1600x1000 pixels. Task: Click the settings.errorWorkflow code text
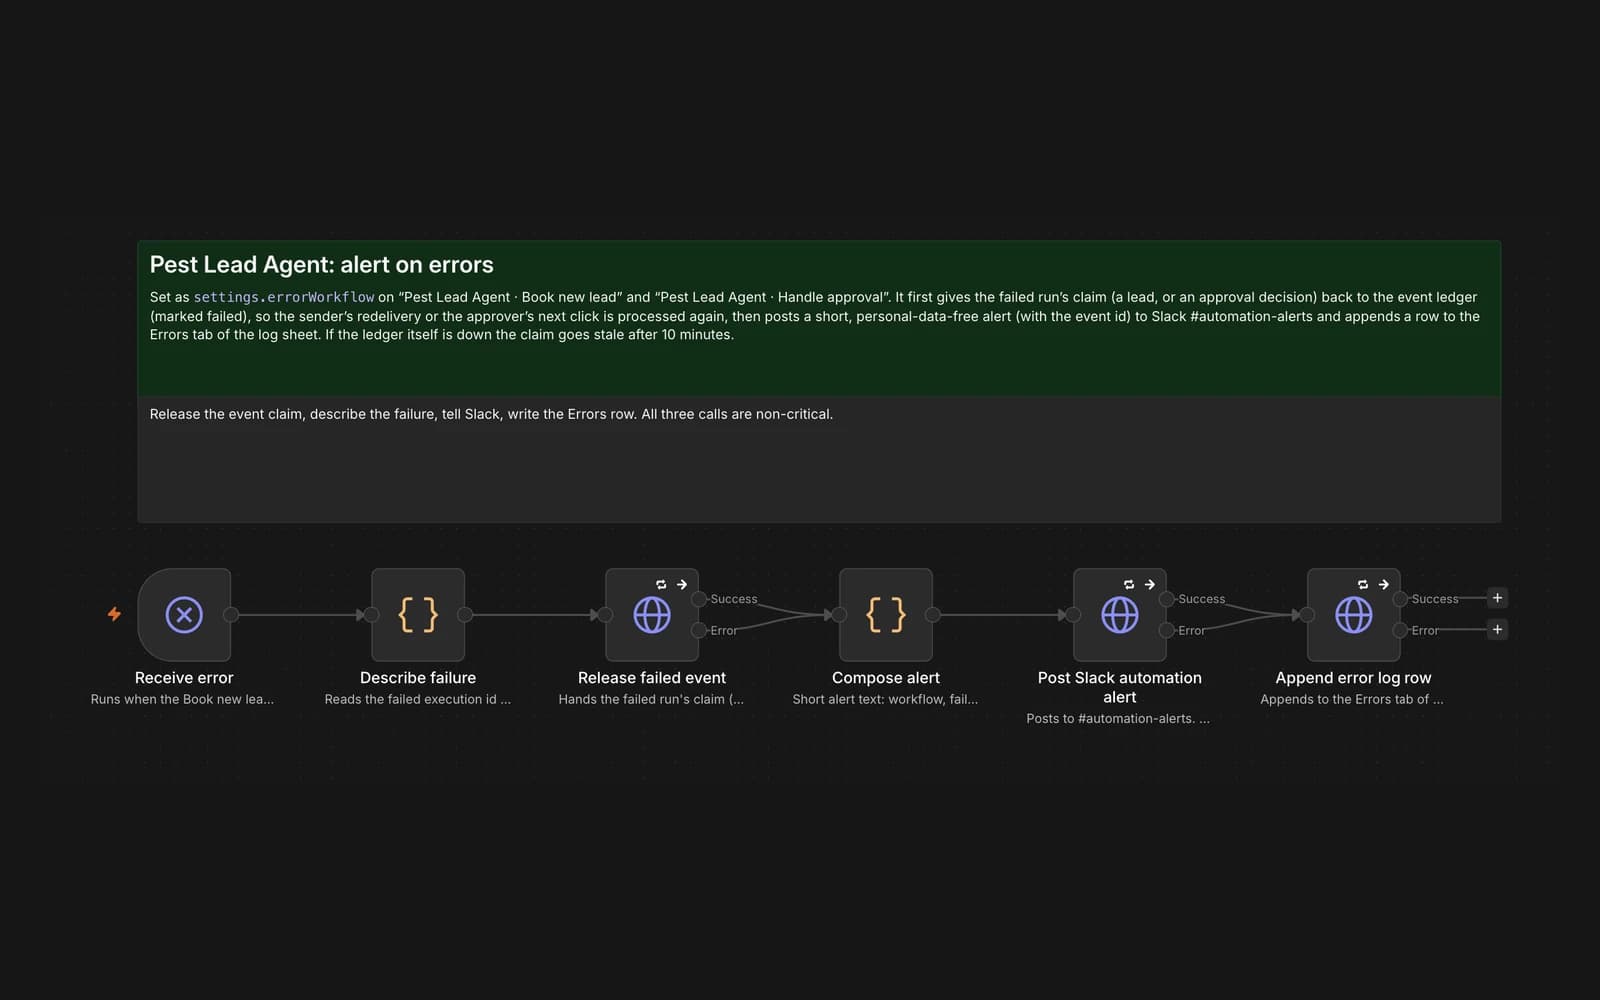click(x=284, y=297)
